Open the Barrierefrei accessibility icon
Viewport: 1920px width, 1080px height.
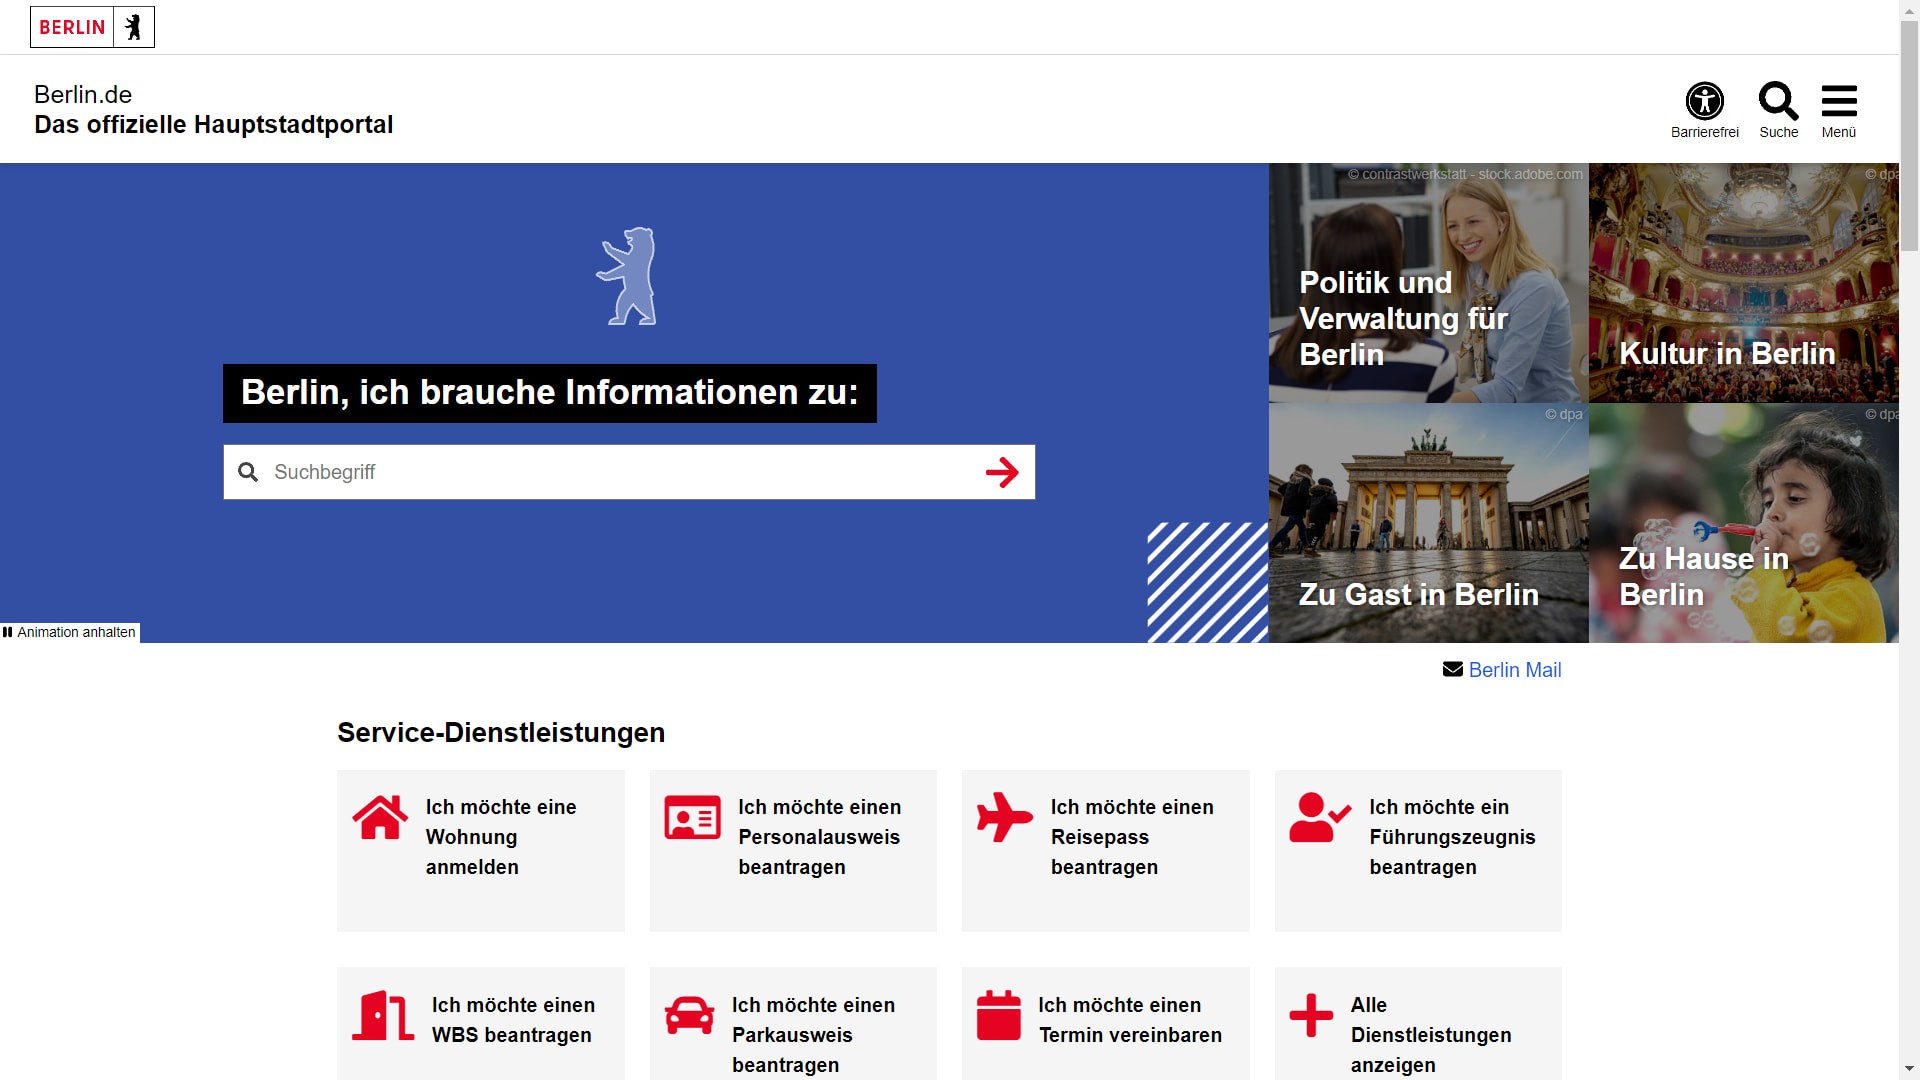tap(1704, 102)
